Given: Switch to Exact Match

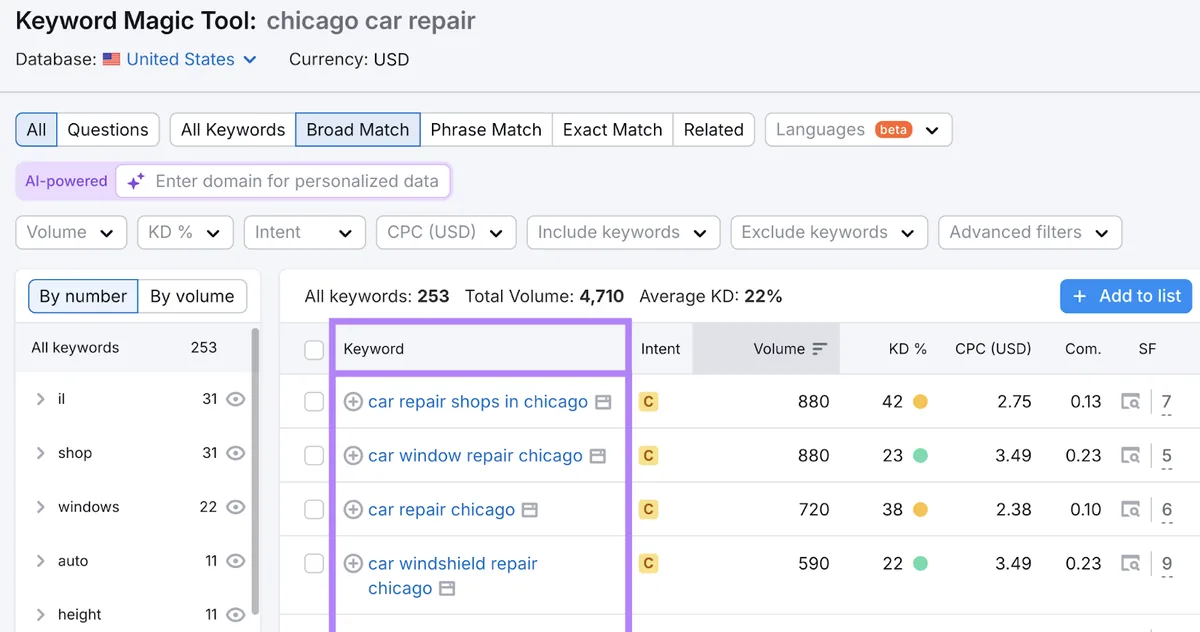Looking at the screenshot, I should [612, 130].
